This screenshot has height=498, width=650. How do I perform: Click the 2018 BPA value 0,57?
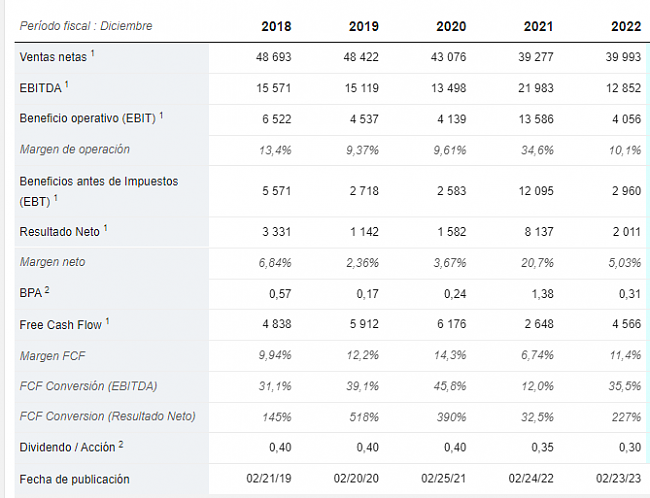pyautogui.click(x=280, y=294)
